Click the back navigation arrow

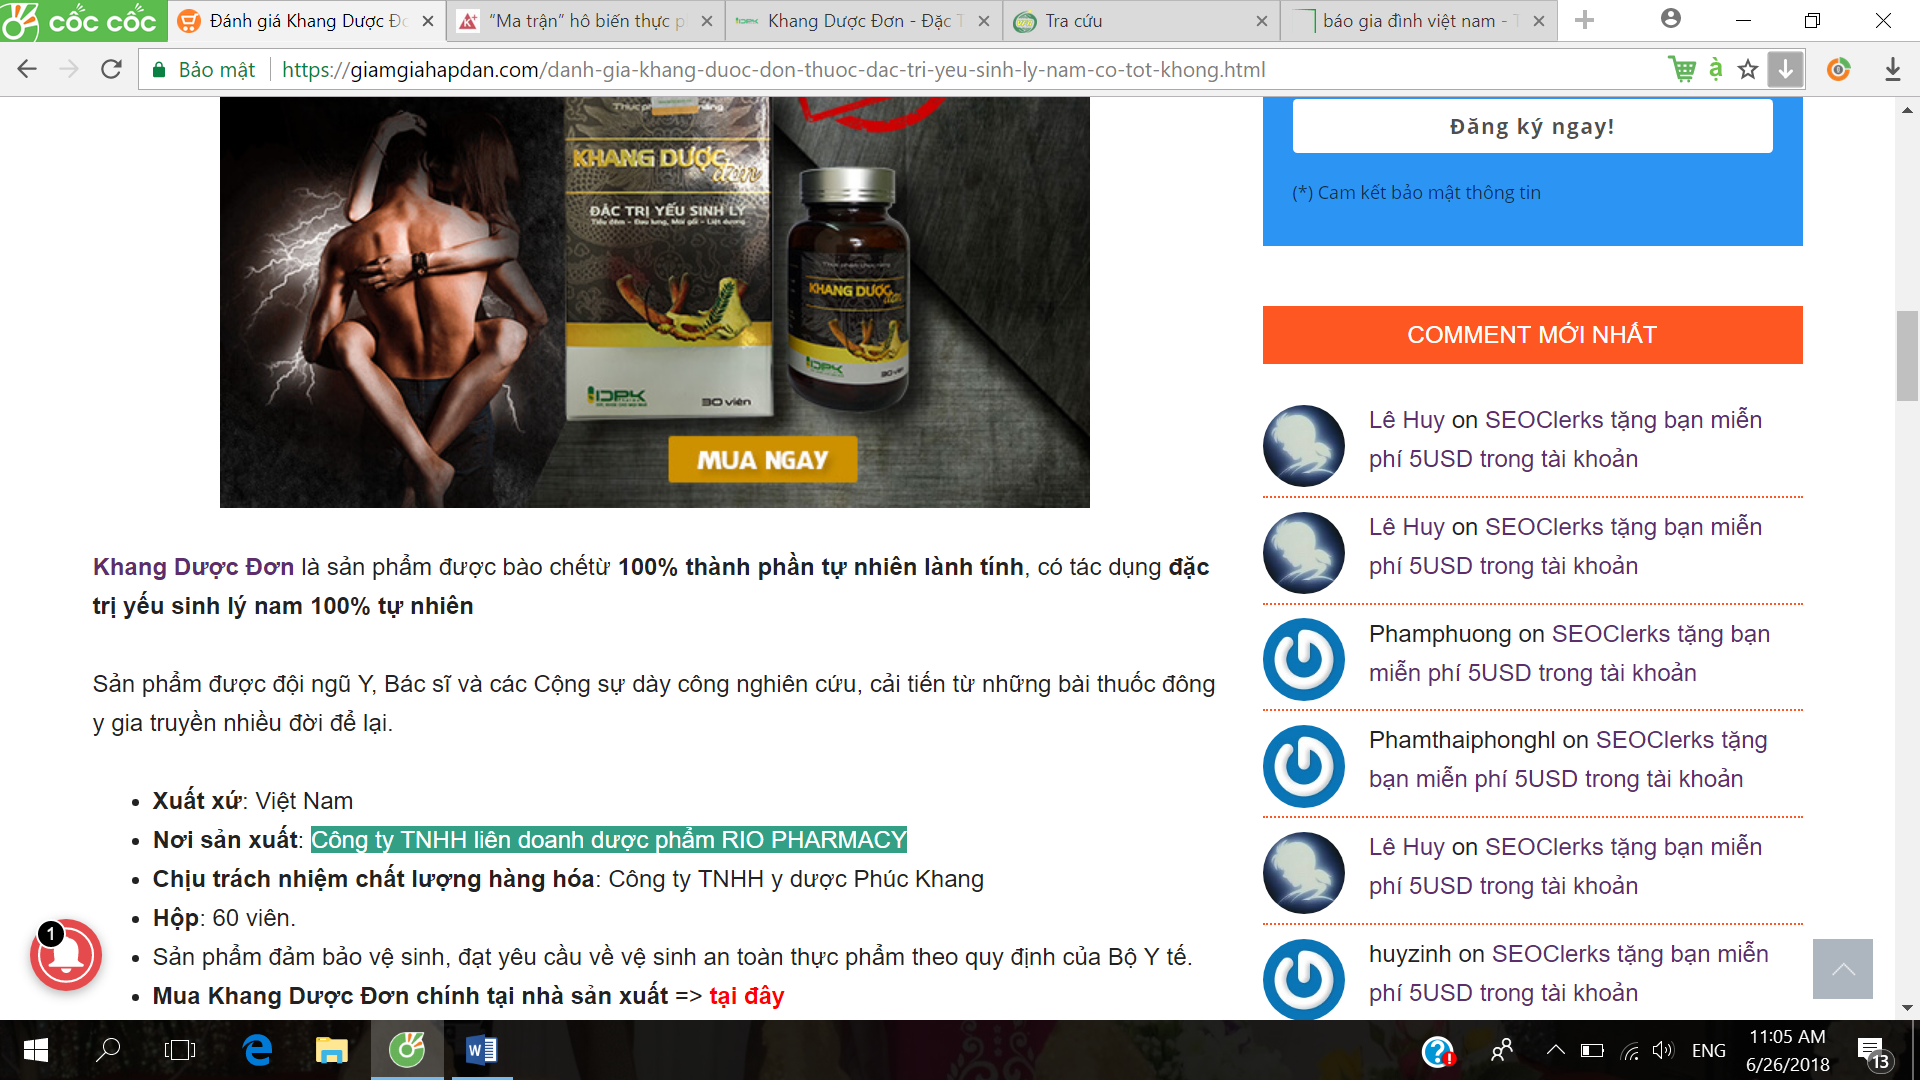[x=27, y=69]
